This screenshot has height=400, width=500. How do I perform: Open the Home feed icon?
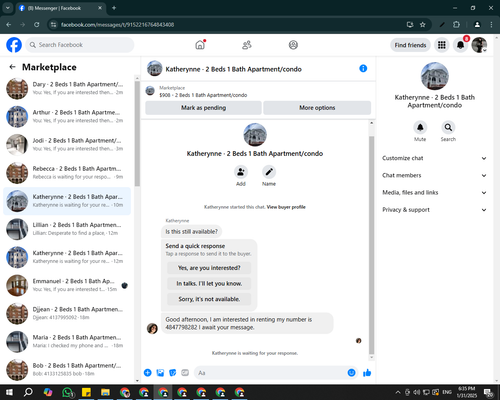(200, 45)
